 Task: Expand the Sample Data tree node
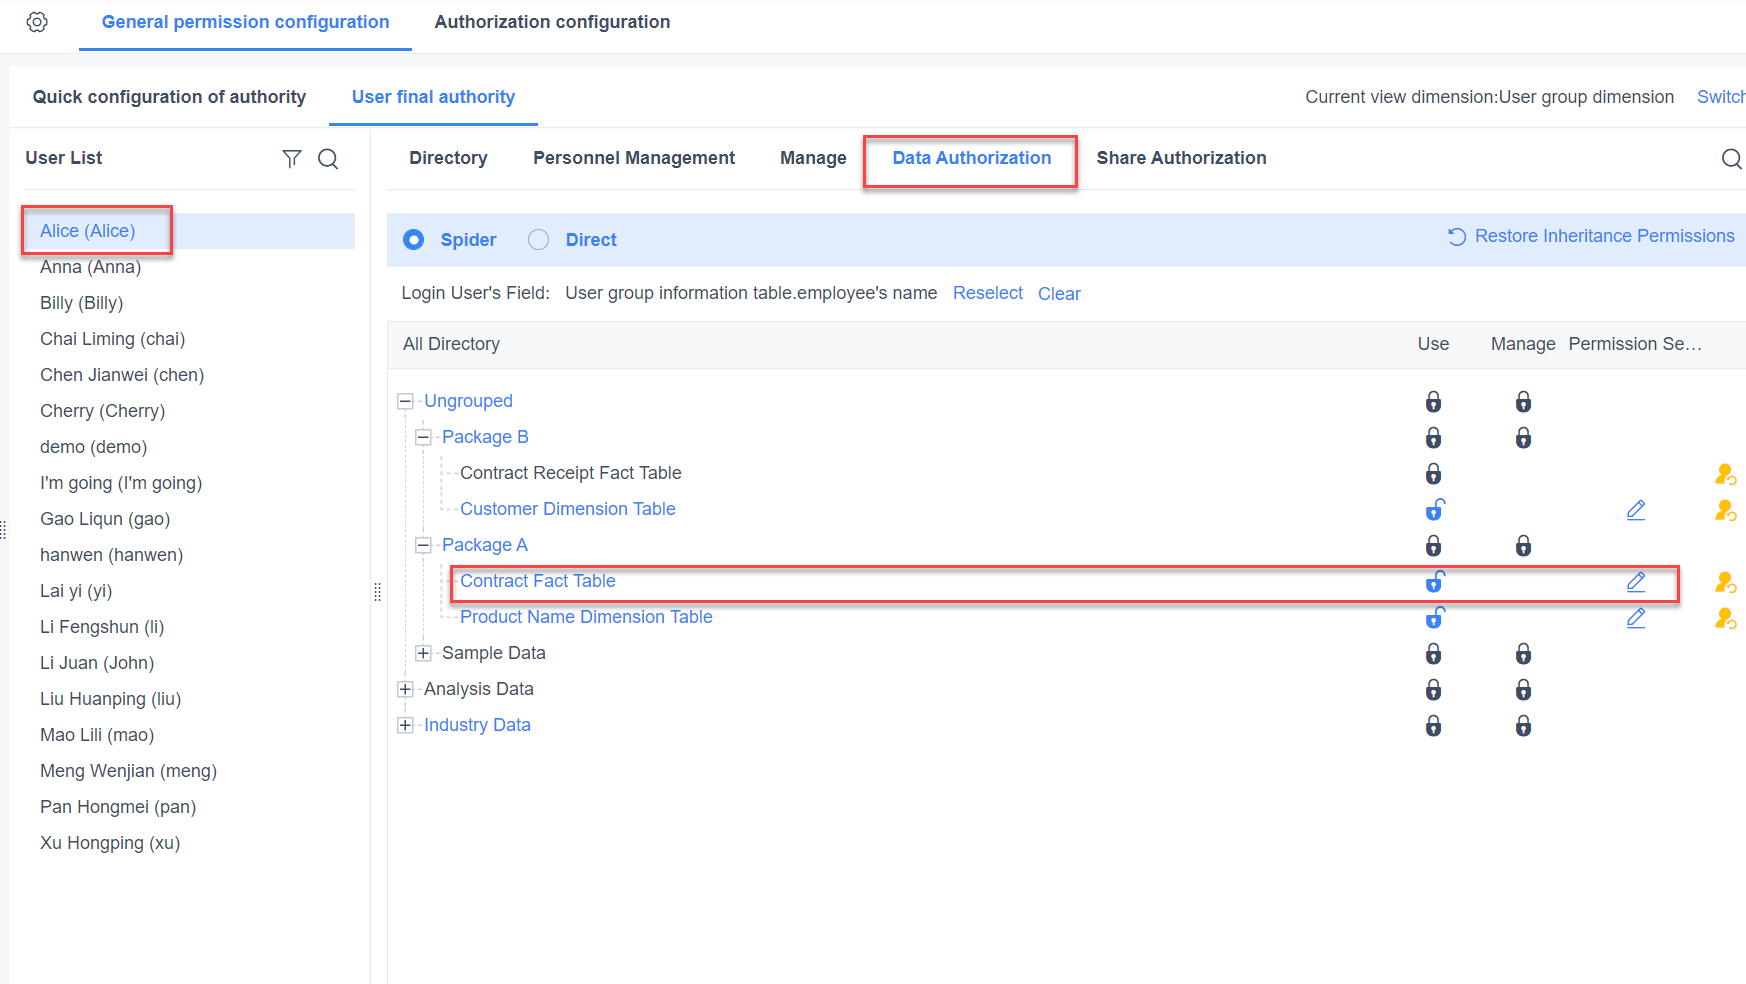pyautogui.click(x=423, y=652)
